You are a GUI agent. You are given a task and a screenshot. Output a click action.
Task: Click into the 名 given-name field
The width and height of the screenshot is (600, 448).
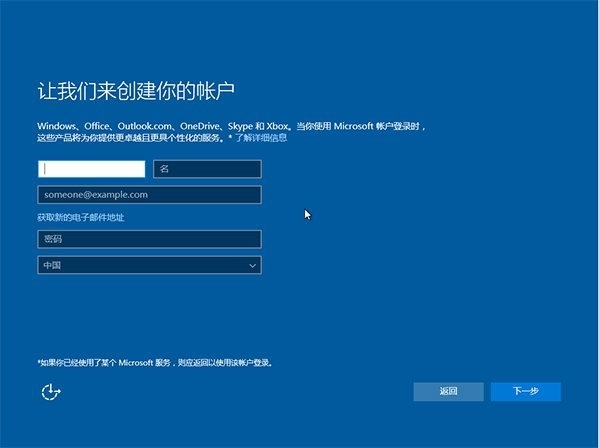click(x=207, y=169)
